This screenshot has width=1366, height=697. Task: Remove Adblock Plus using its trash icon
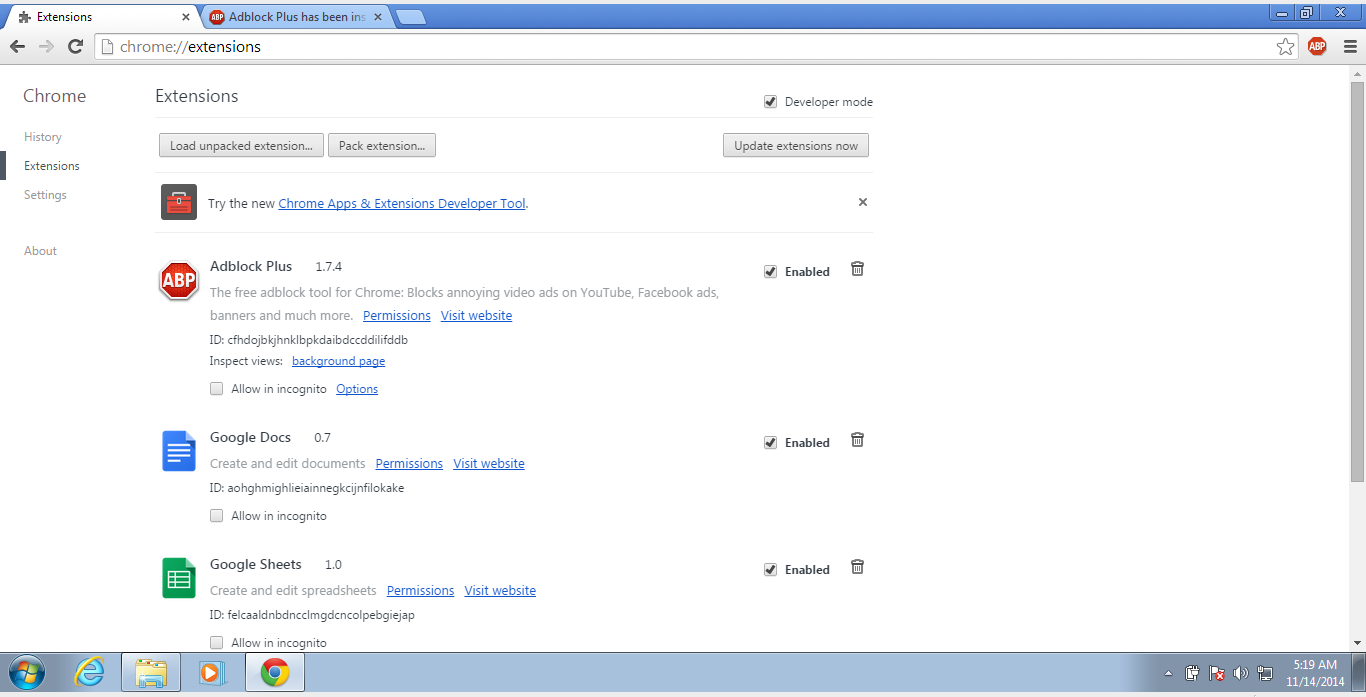point(857,269)
